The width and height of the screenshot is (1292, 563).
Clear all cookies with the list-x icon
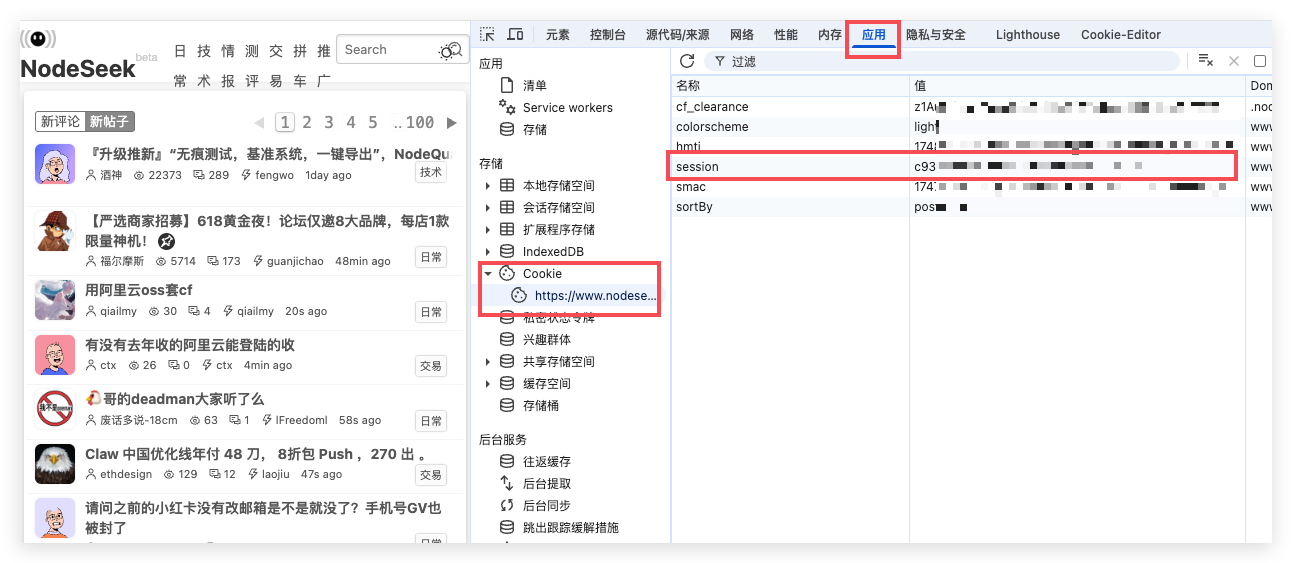(1206, 61)
